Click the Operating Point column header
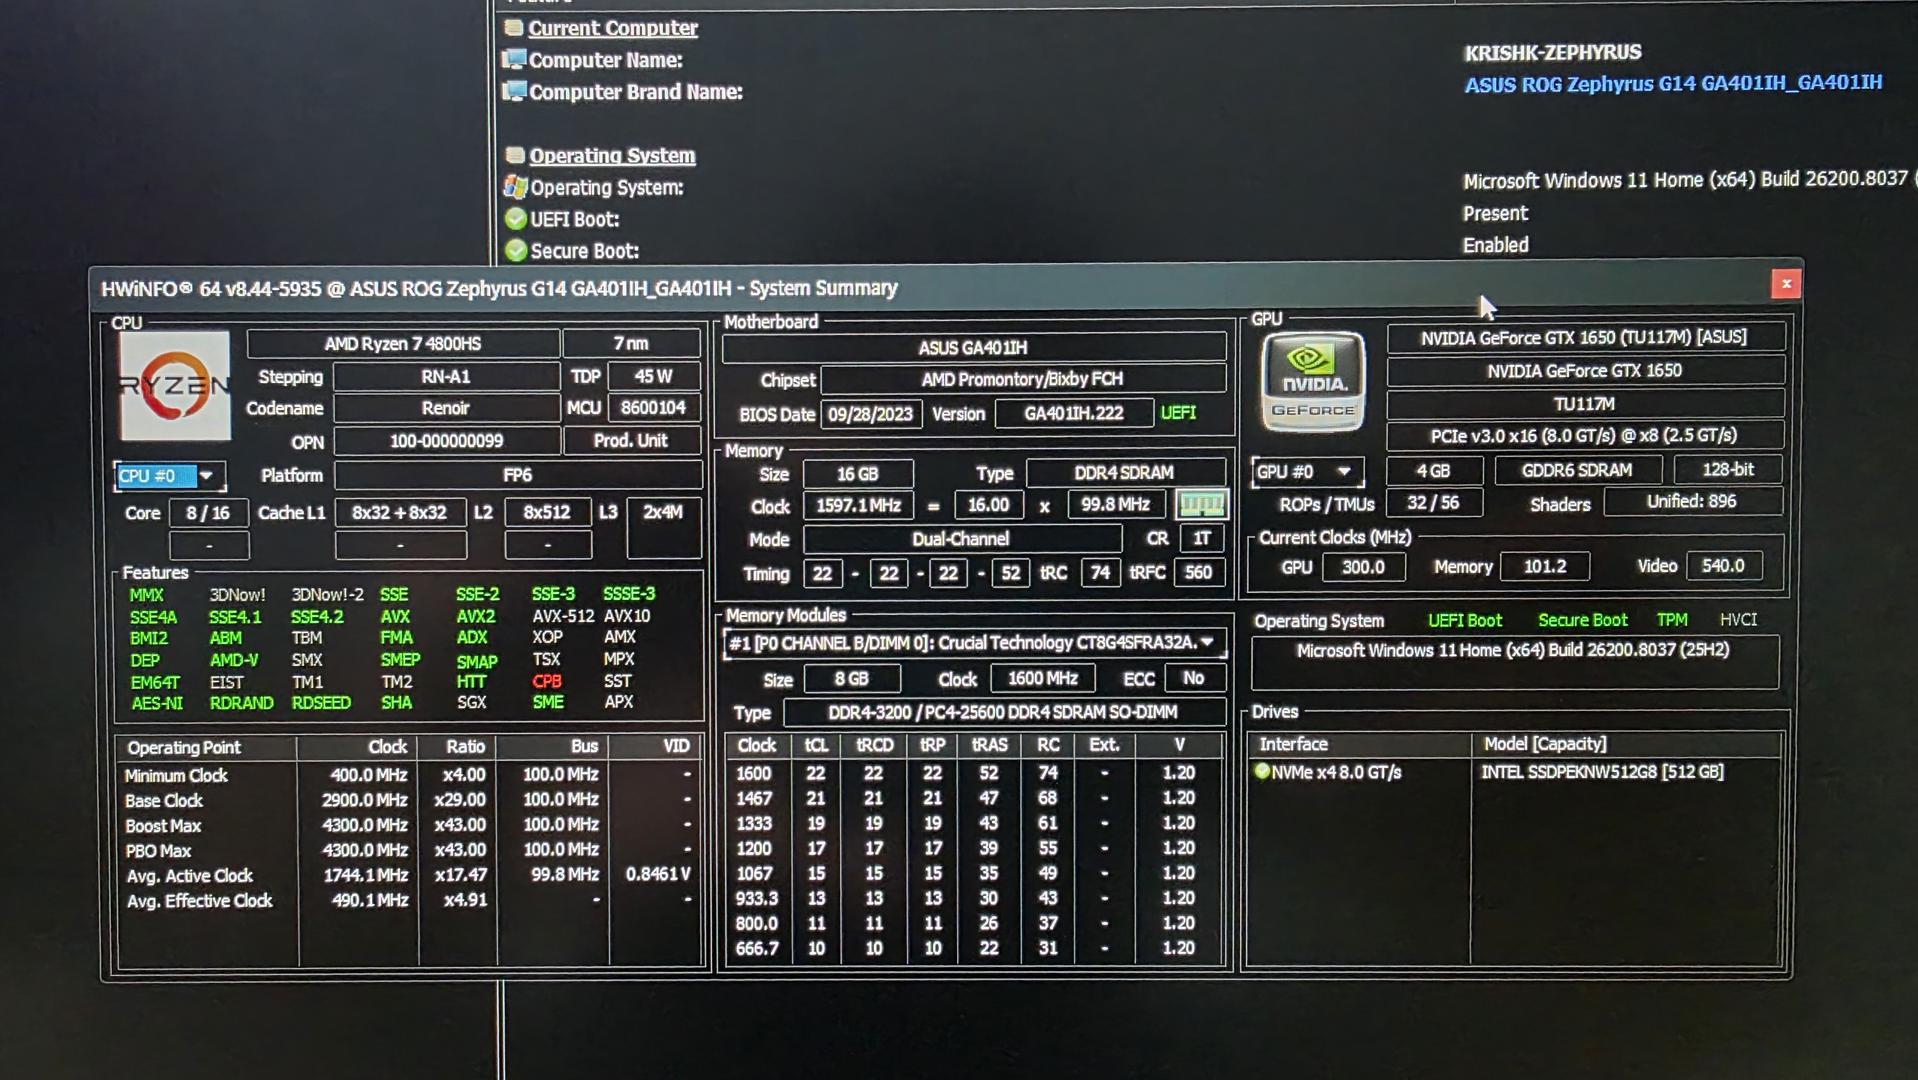The width and height of the screenshot is (1918, 1080). 184,748
